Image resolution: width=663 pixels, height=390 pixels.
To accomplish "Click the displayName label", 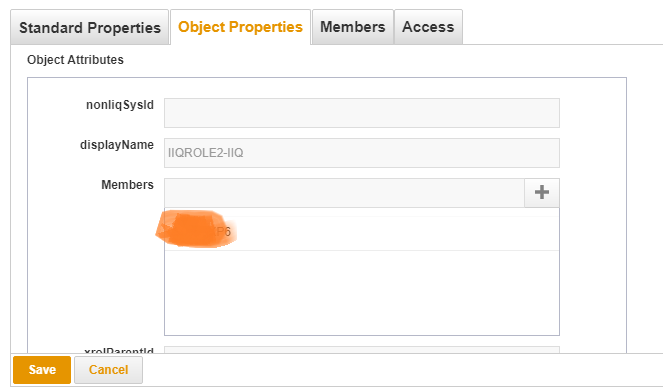I will pos(117,145).
